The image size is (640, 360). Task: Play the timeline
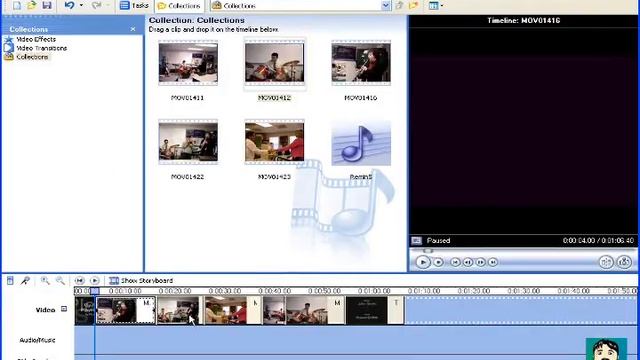click(94, 280)
